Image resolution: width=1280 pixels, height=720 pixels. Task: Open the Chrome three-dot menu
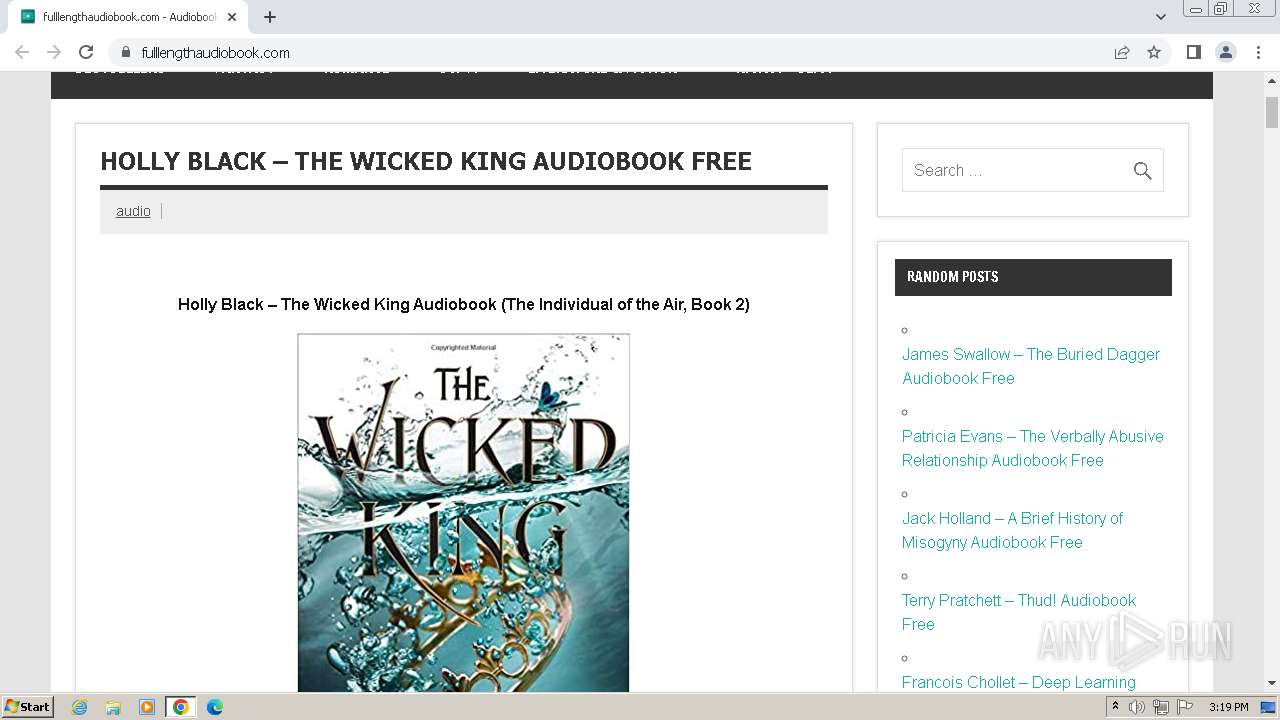pyautogui.click(x=1258, y=52)
